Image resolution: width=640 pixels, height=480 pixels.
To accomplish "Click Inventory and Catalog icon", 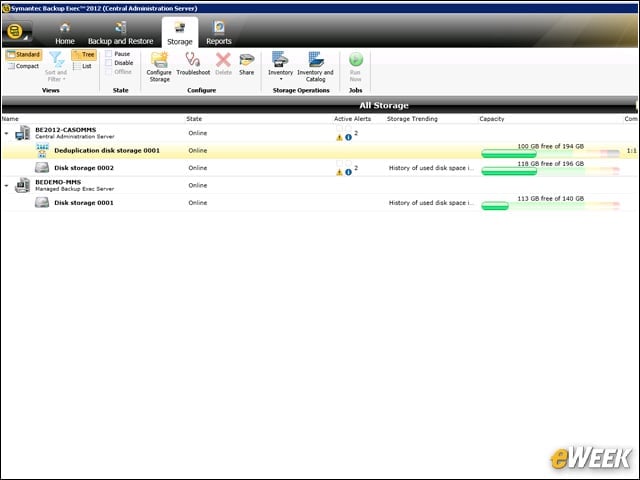I will [316, 60].
